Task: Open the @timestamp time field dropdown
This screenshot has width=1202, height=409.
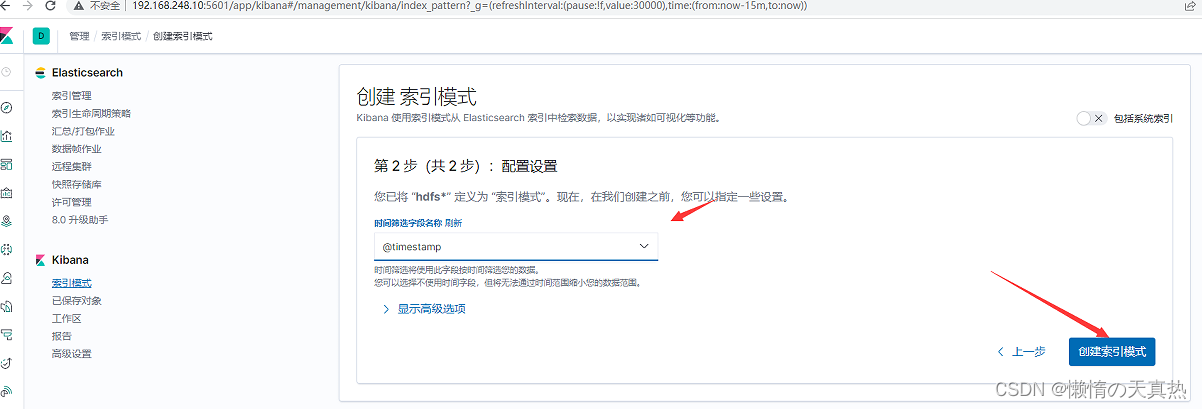Action: [516, 246]
